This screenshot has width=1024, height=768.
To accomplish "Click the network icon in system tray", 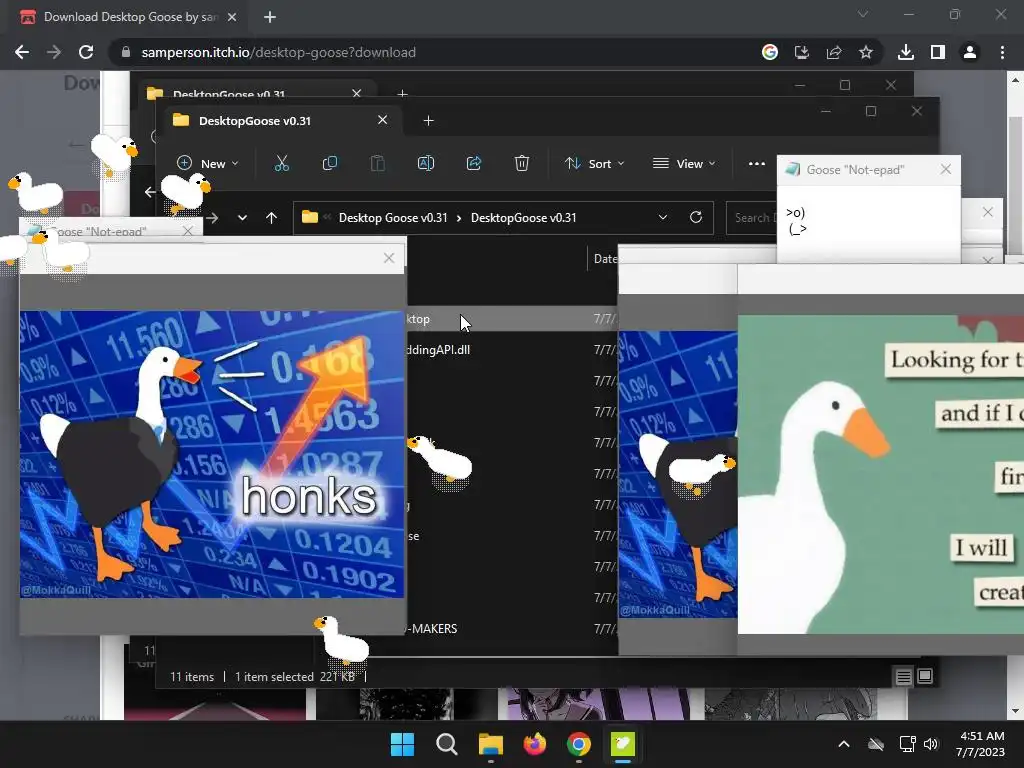I will pyautogui.click(x=907, y=744).
